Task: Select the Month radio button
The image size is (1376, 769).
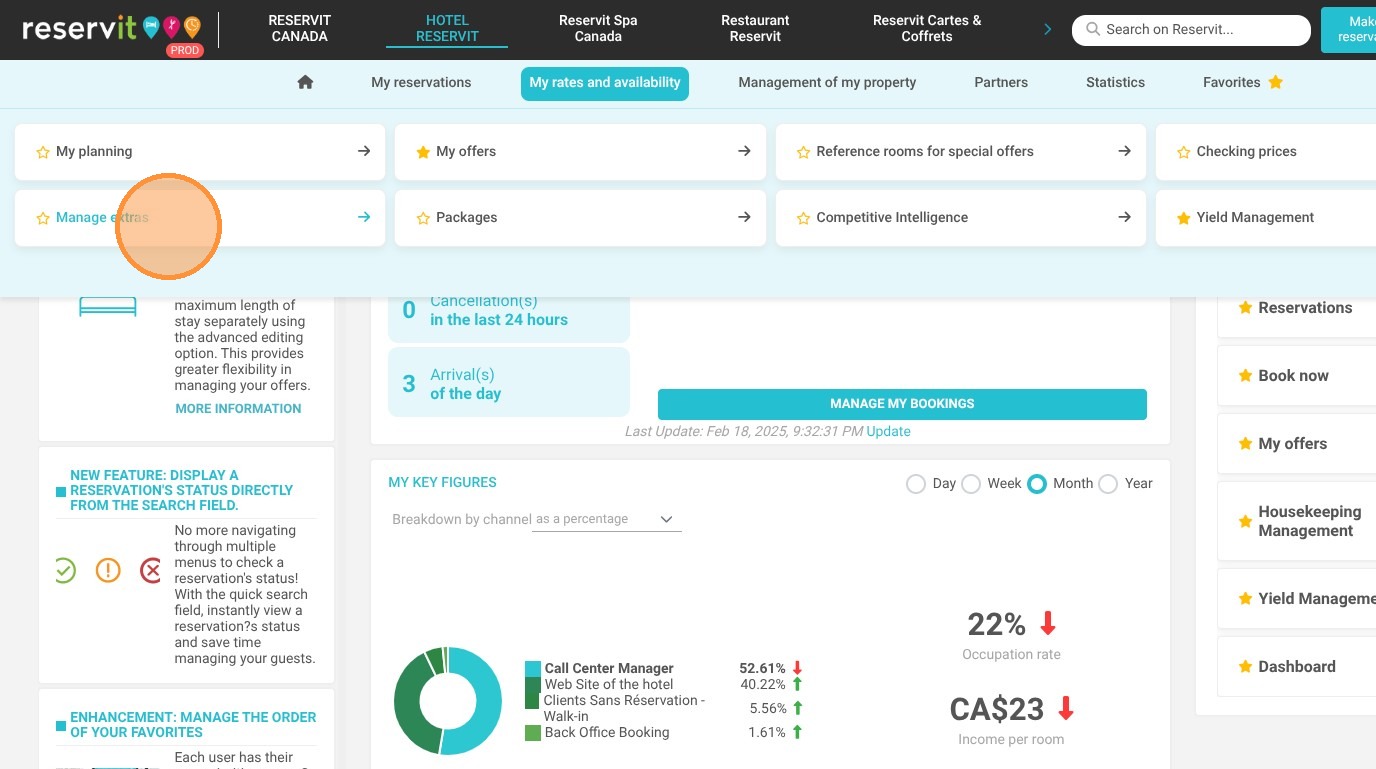Action: pyautogui.click(x=1037, y=484)
